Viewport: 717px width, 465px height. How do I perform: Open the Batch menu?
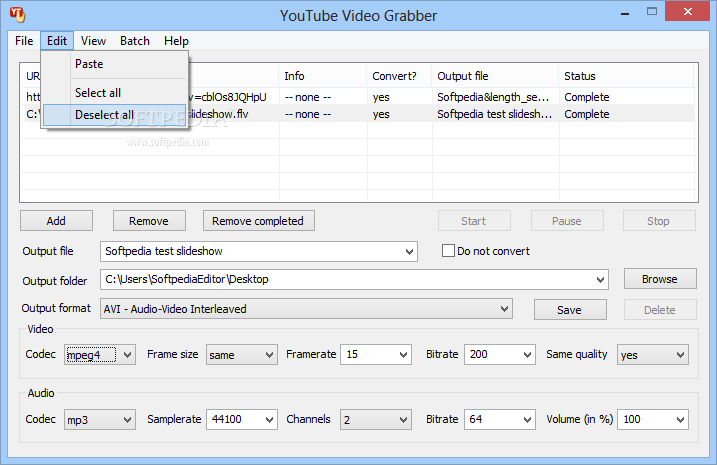click(135, 41)
